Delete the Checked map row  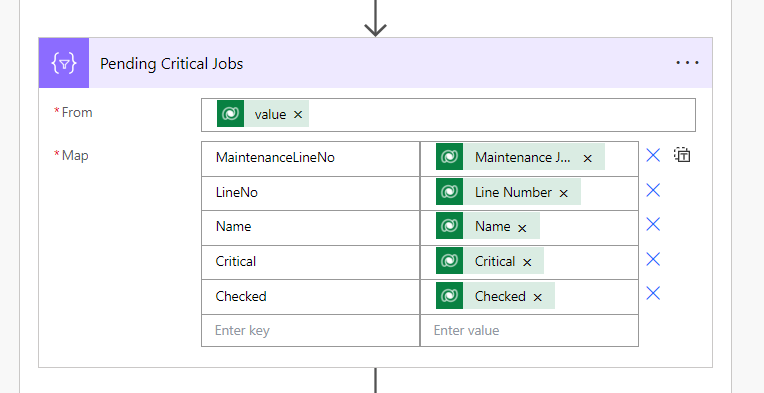[653, 293]
